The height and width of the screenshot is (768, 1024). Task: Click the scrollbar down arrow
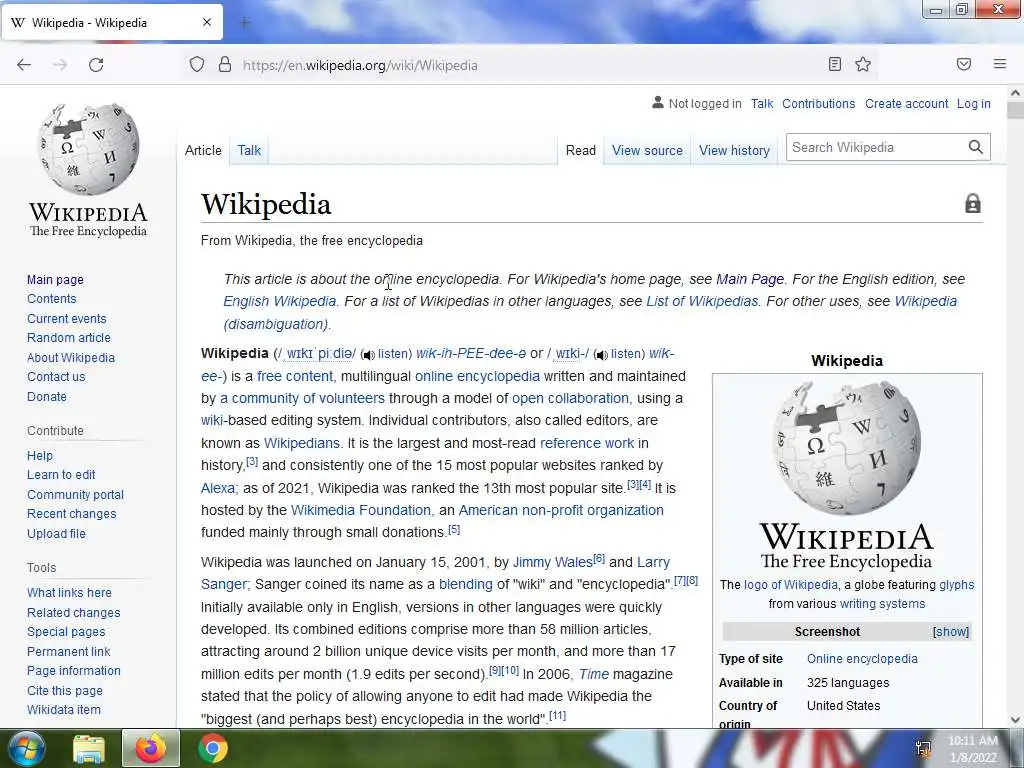(1016, 720)
